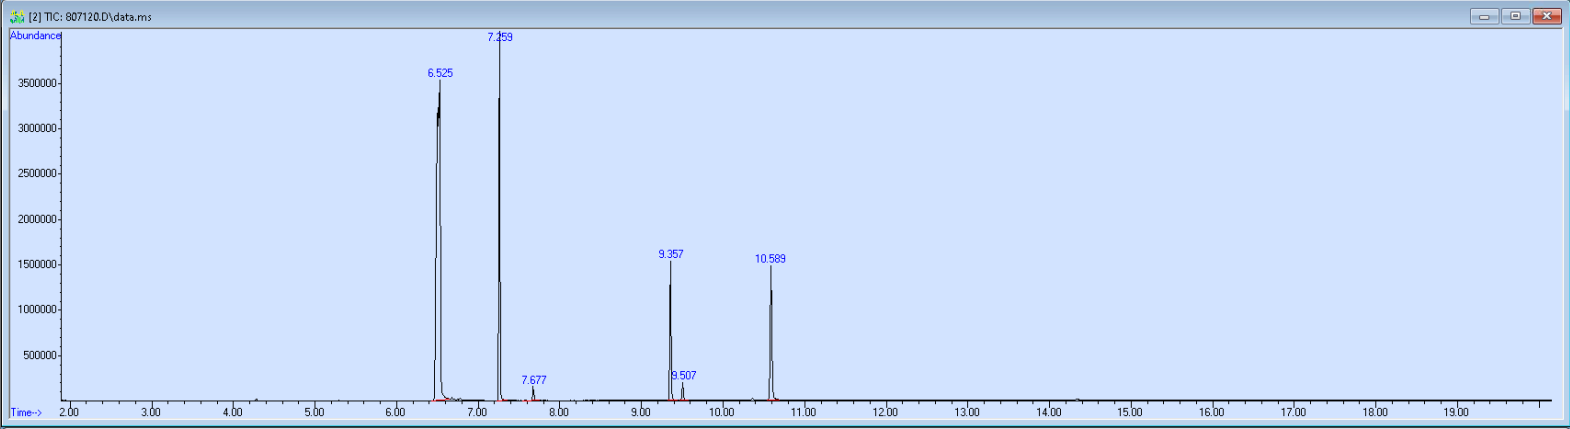Viewport: 1570px width, 429px height.
Task: Select the peak label 10.589
Action: point(770,259)
